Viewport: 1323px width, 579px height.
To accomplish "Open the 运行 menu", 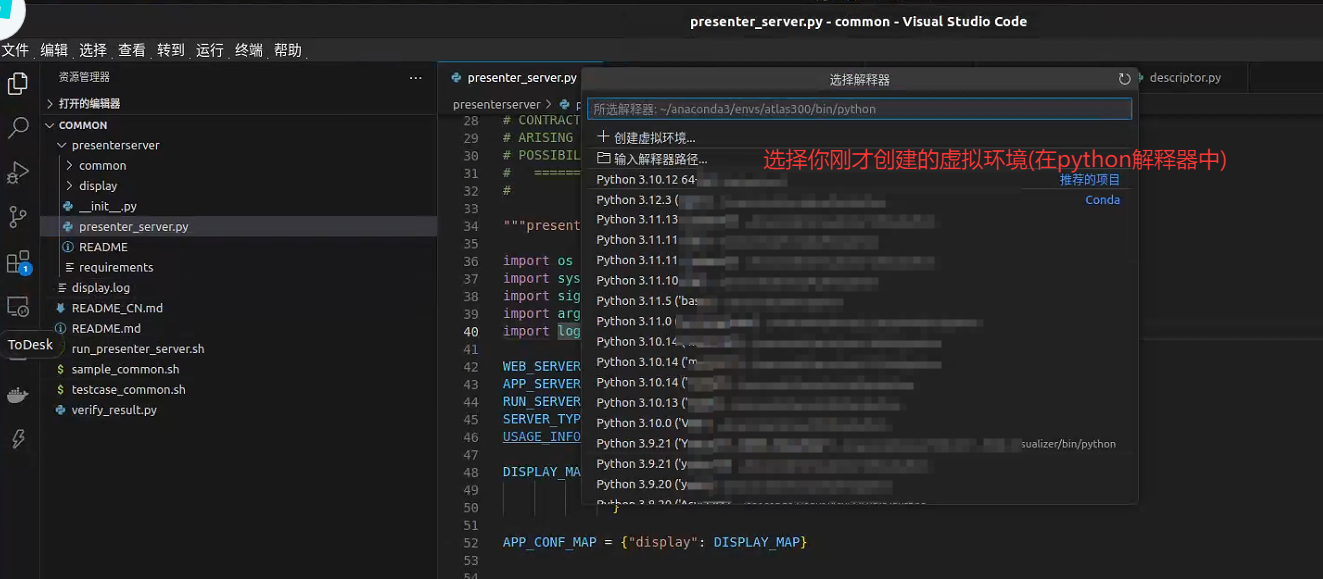I will pyautogui.click(x=210, y=50).
